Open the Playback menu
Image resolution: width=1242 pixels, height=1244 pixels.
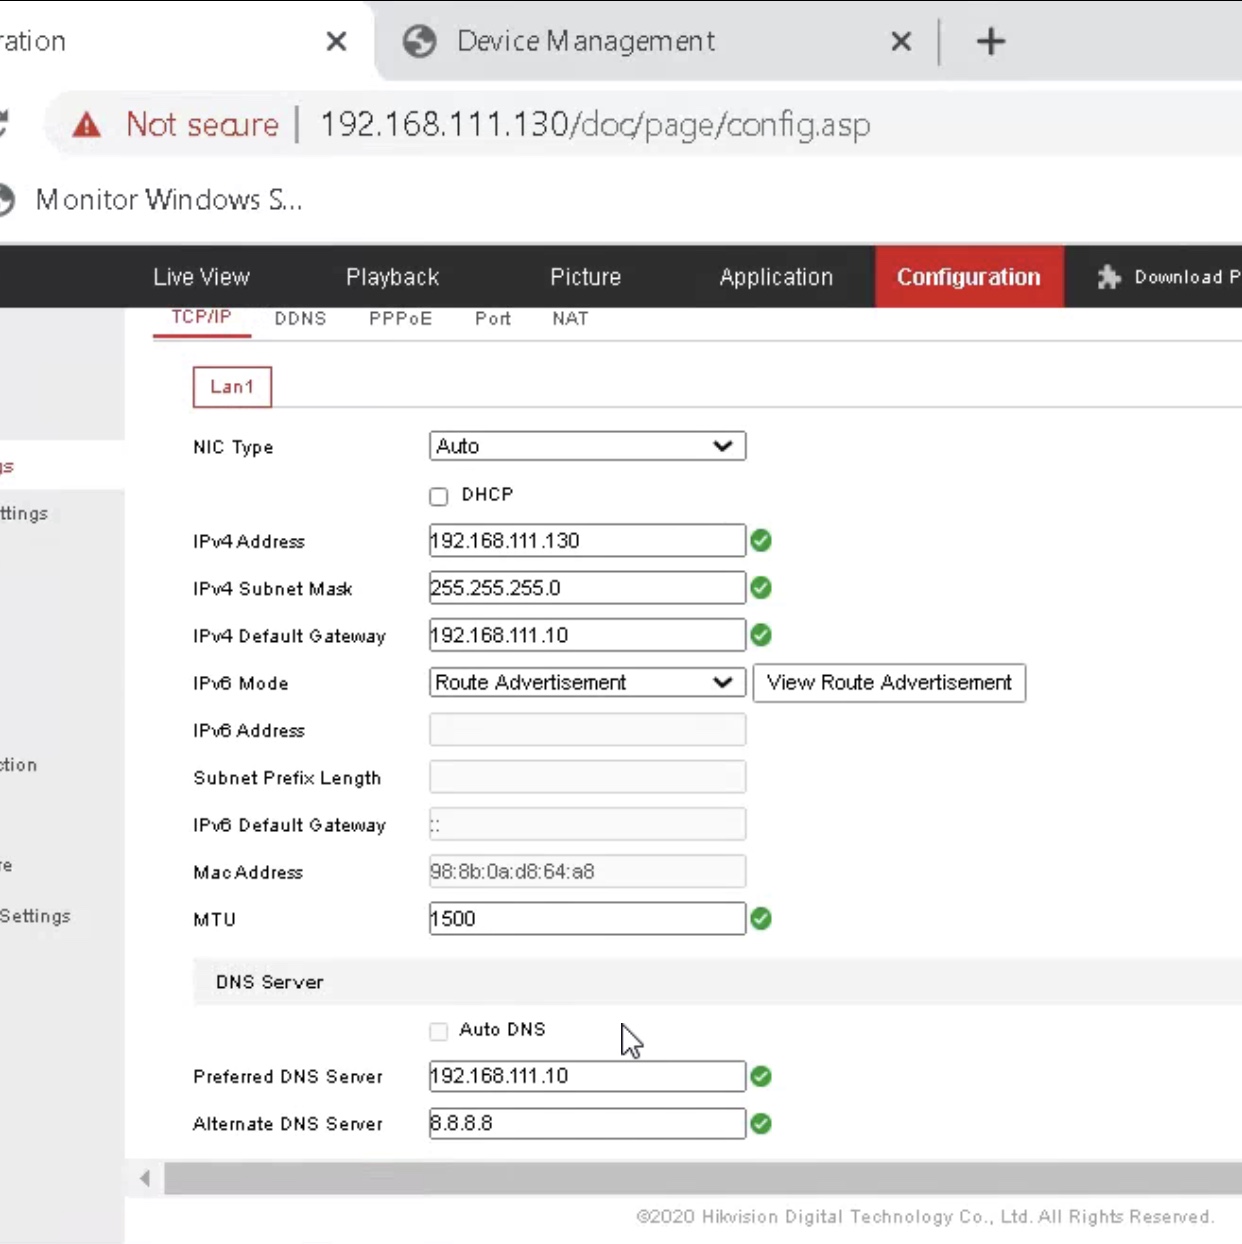392,277
